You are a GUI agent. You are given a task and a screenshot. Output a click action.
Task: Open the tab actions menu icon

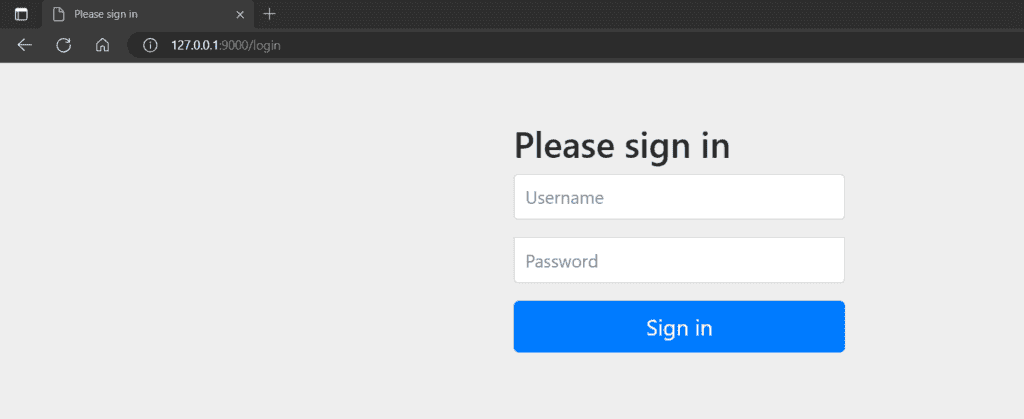coord(21,14)
